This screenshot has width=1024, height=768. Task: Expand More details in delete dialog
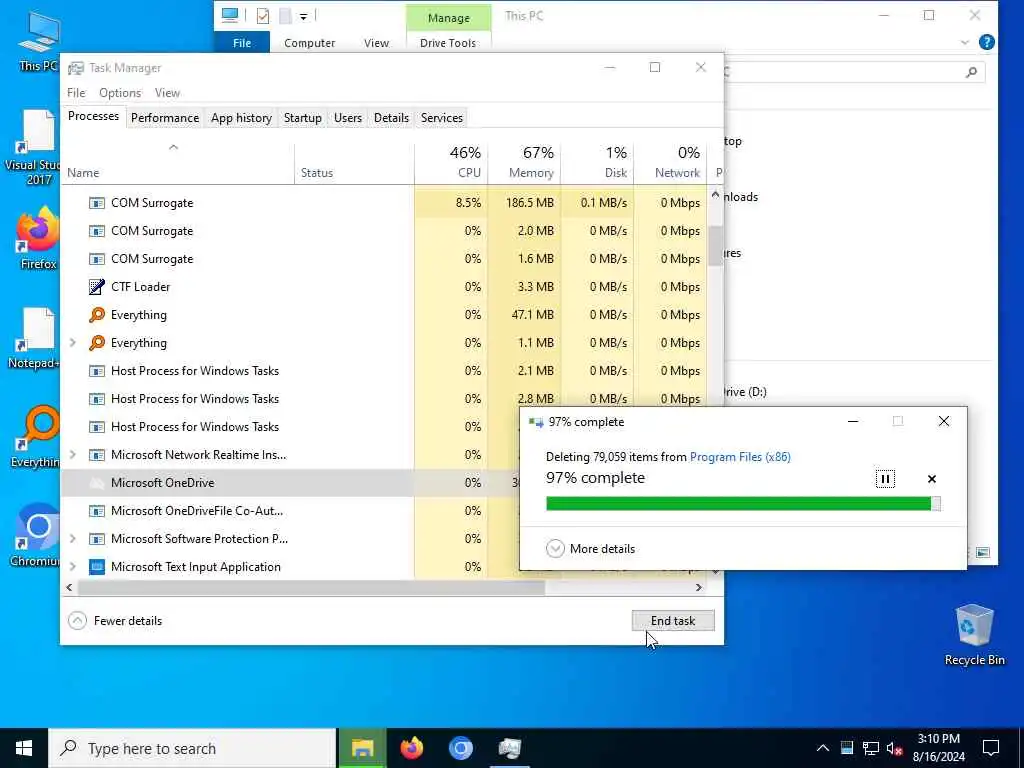(590, 549)
